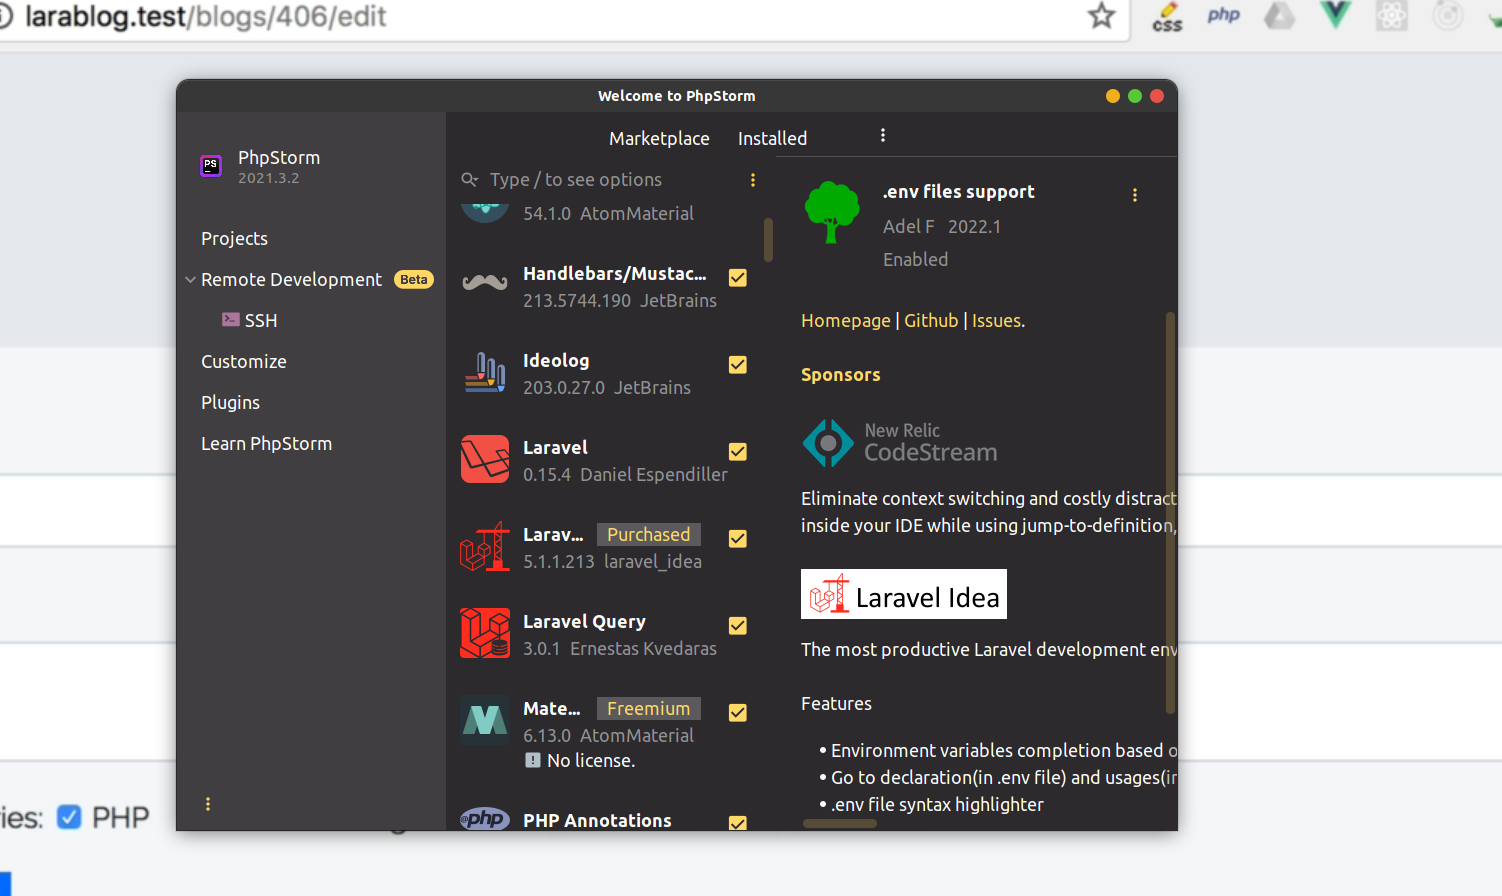Toggle the PHP Annotations plugin checkbox
The width and height of the screenshot is (1502, 896).
tap(738, 823)
